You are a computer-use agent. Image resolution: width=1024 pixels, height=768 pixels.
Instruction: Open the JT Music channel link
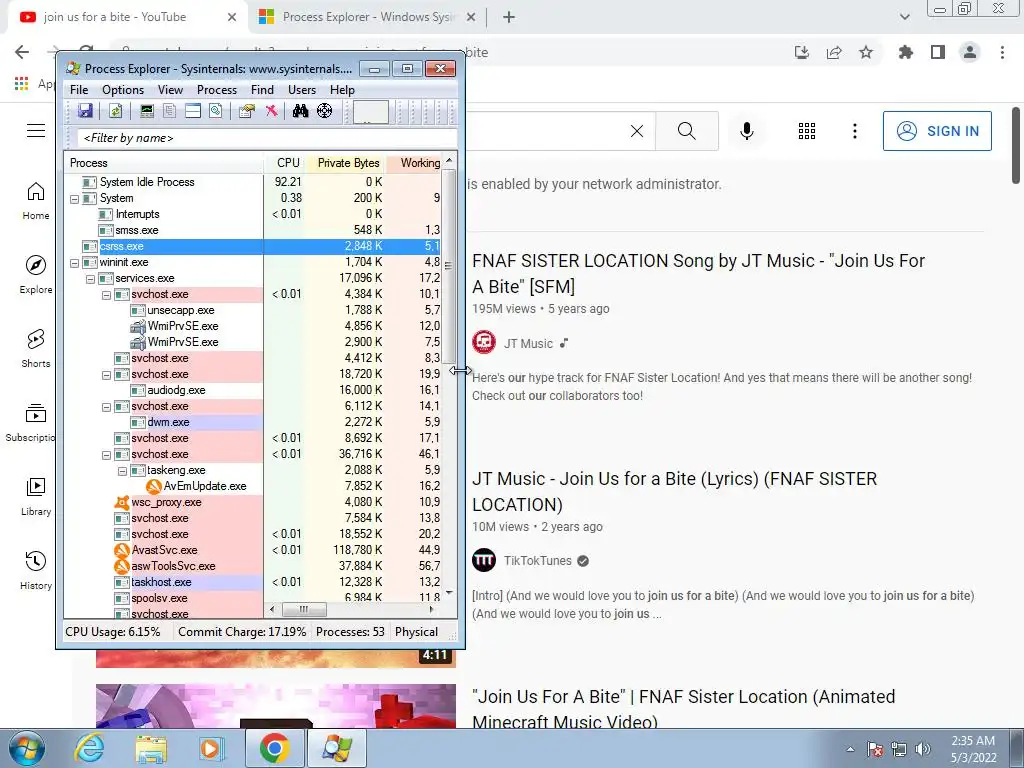pyautogui.click(x=528, y=344)
